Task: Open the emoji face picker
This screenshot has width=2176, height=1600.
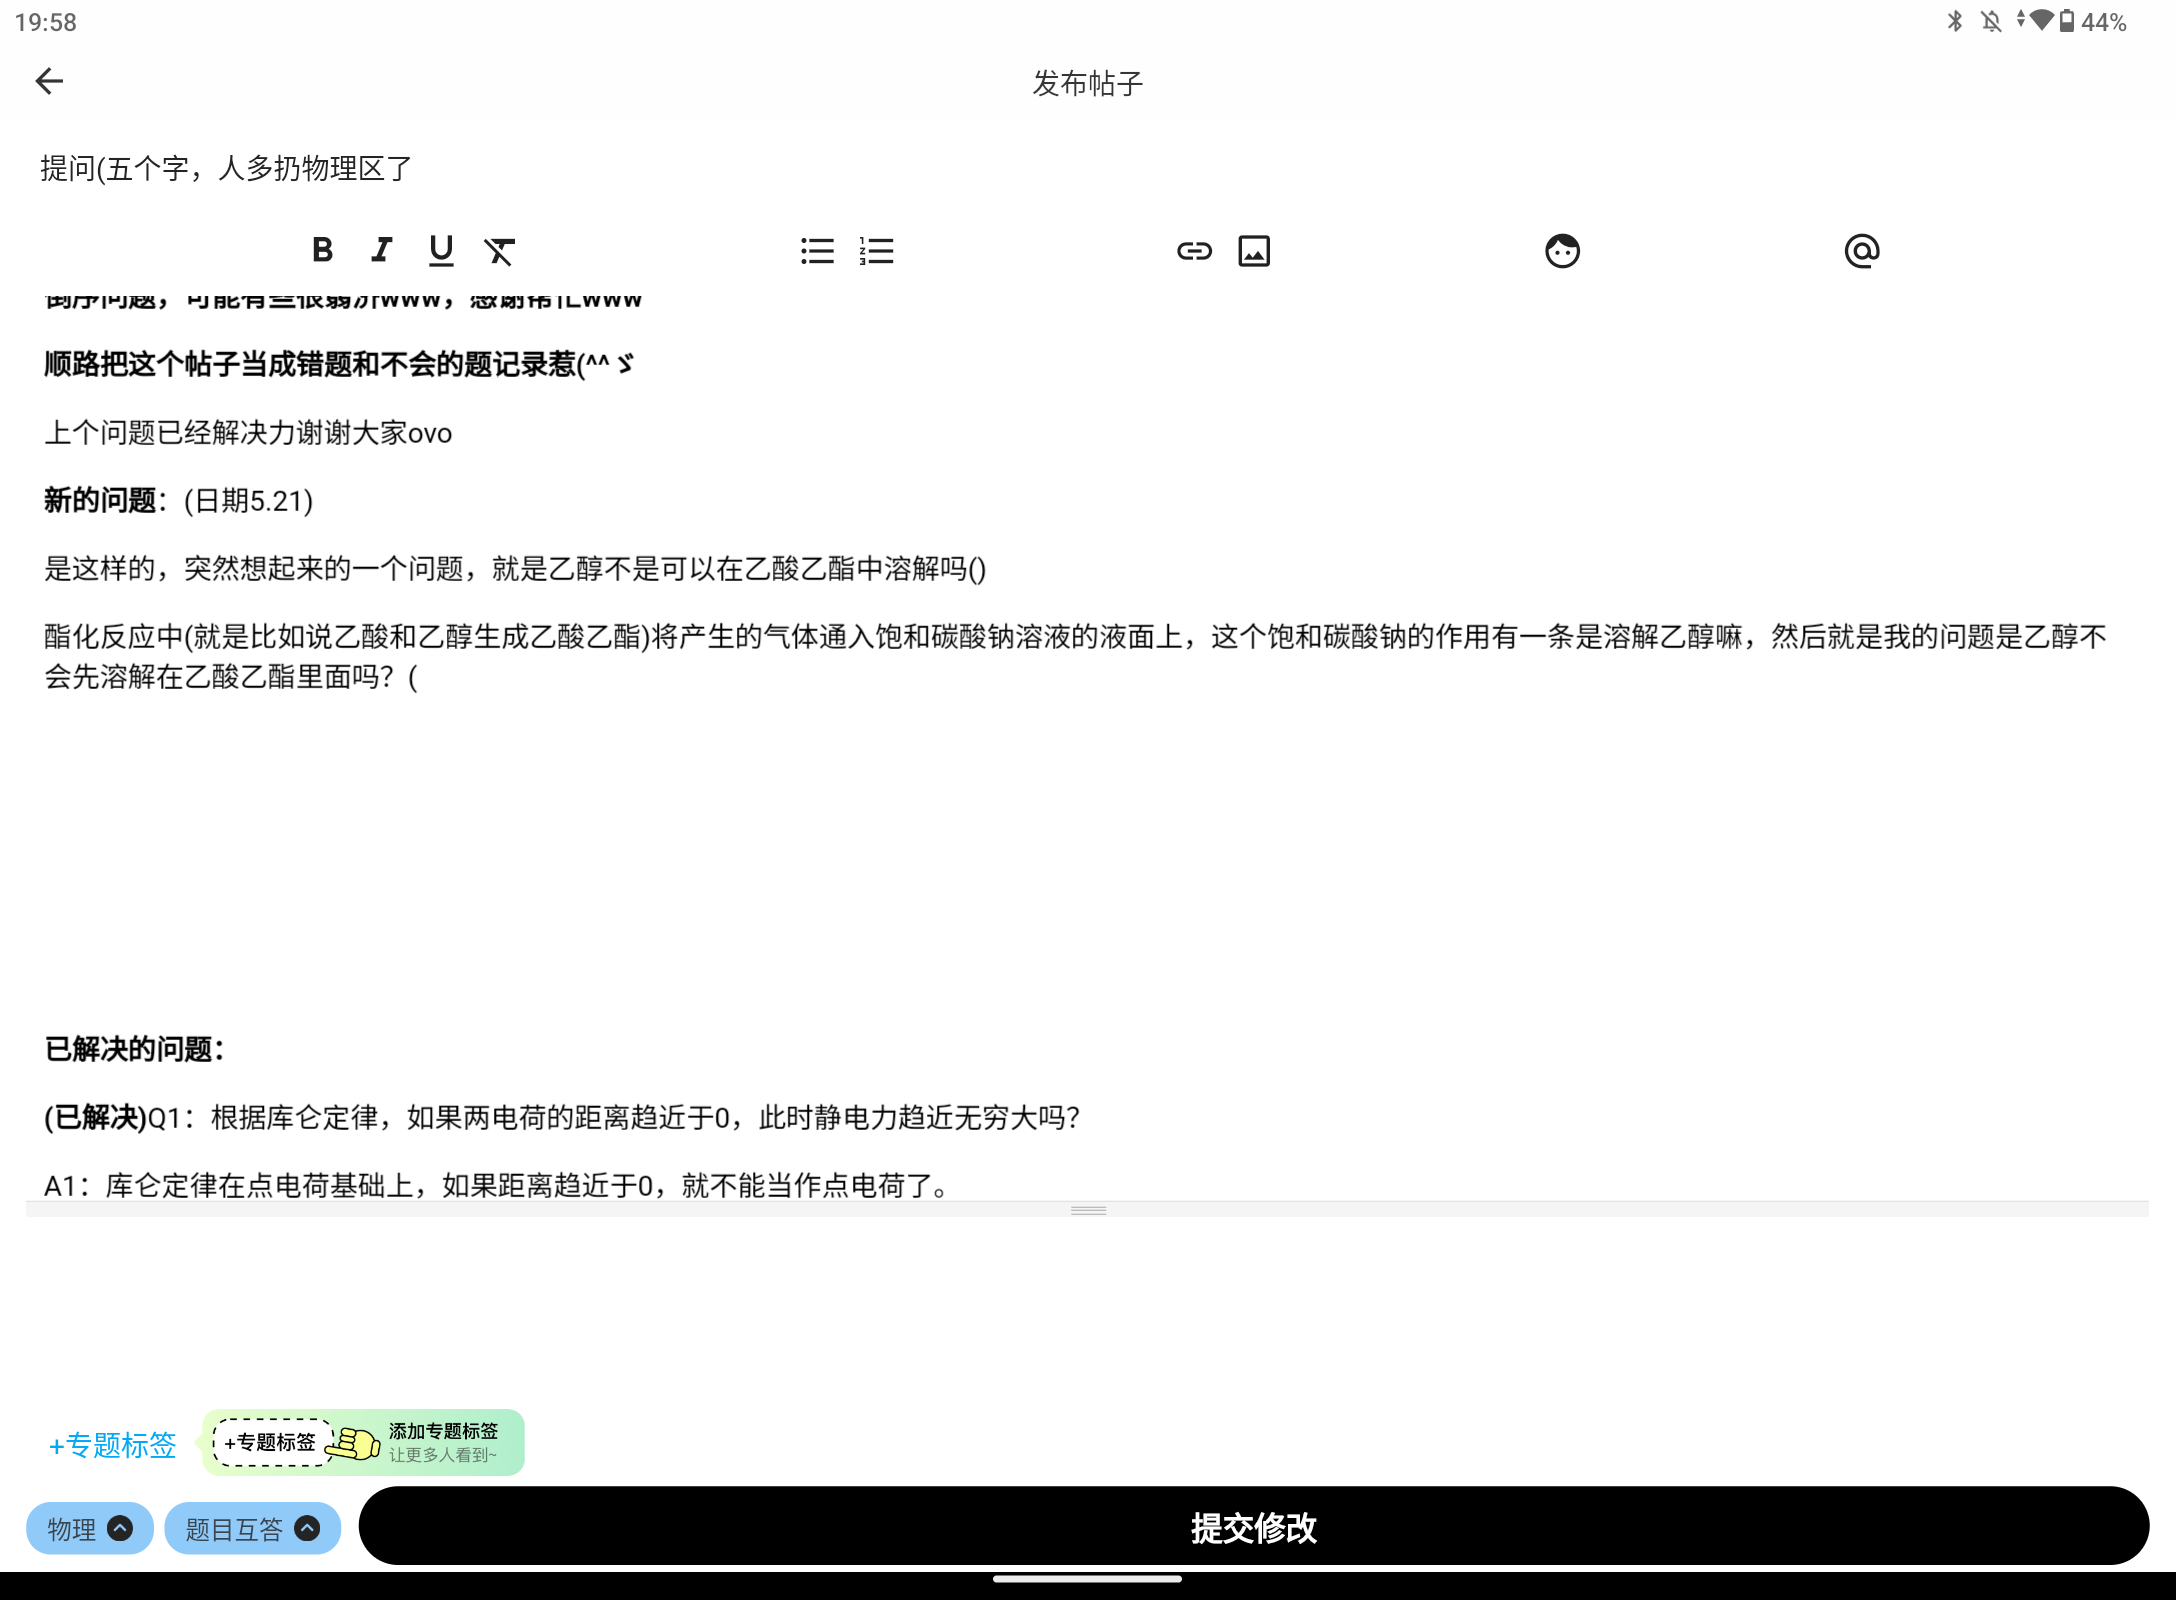Action: [x=1562, y=251]
